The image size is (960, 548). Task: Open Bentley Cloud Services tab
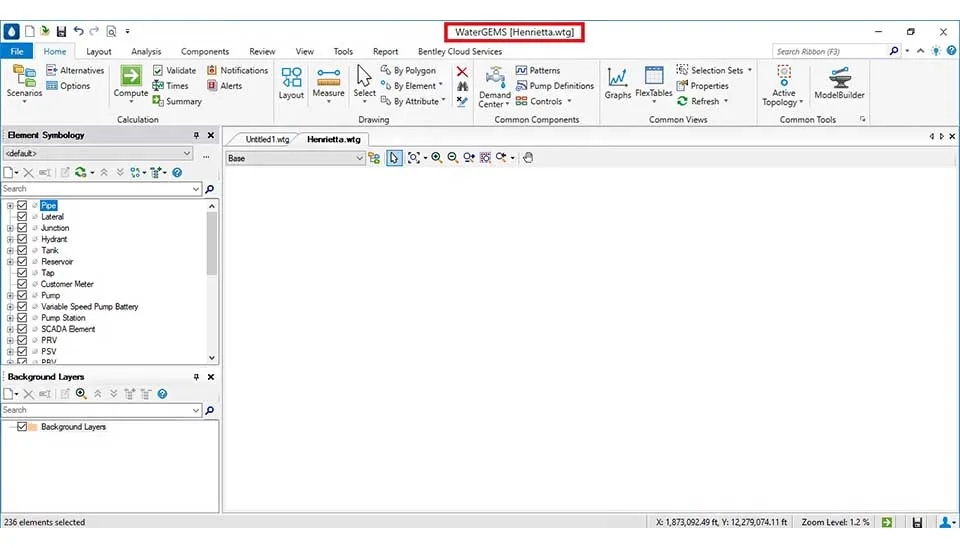click(460, 51)
